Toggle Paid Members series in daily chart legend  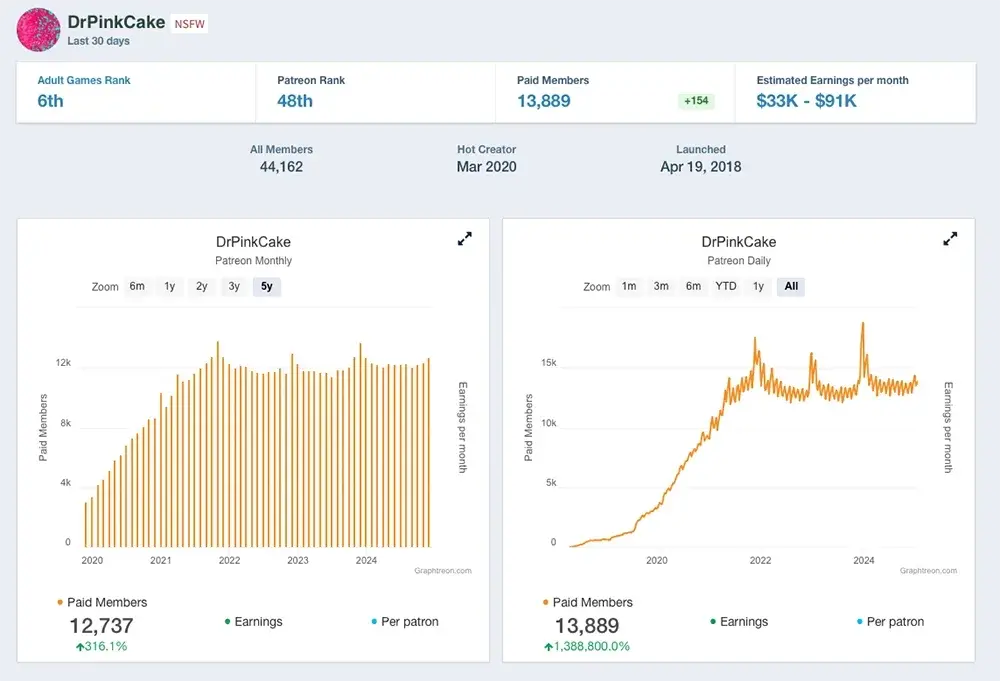(x=587, y=602)
